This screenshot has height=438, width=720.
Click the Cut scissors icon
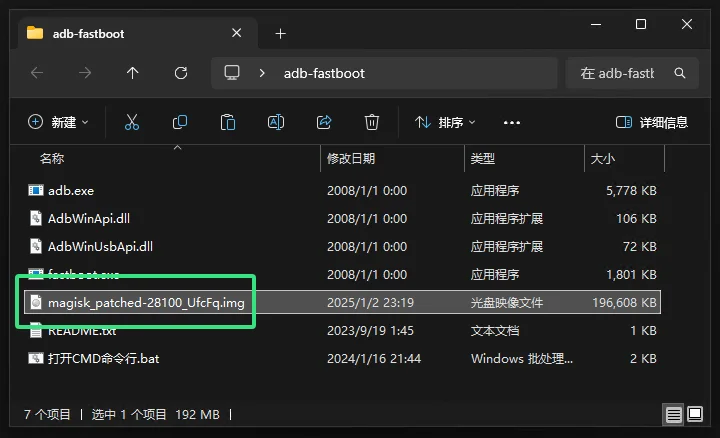pyautogui.click(x=132, y=122)
